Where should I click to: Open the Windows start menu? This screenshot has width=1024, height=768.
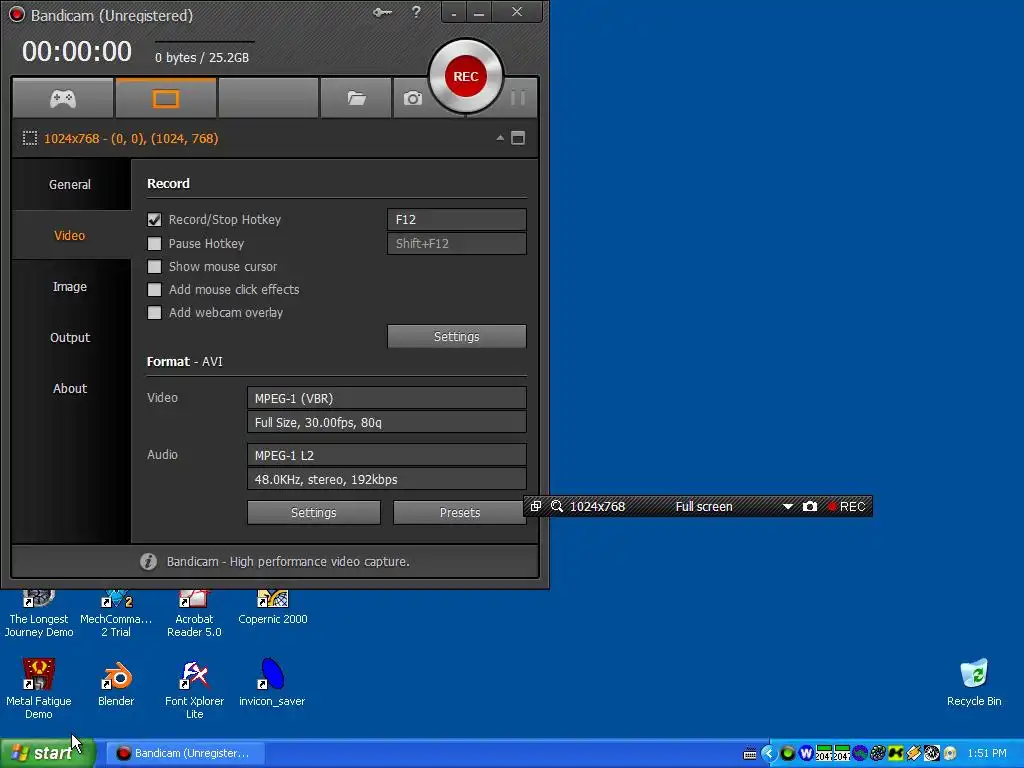[48, 753]
